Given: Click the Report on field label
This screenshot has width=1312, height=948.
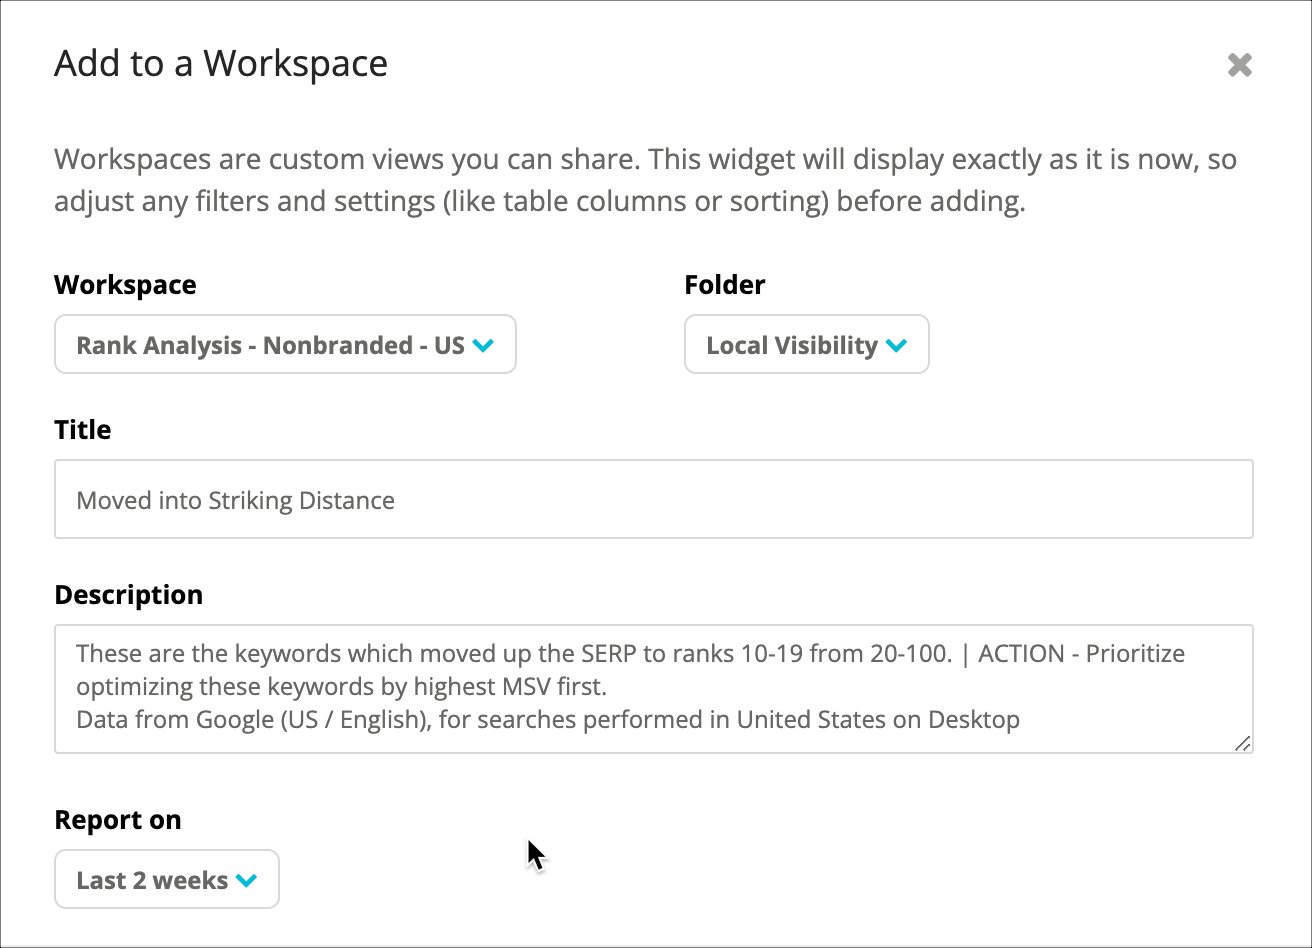Looking at the screenshot, I should point(118,820).
